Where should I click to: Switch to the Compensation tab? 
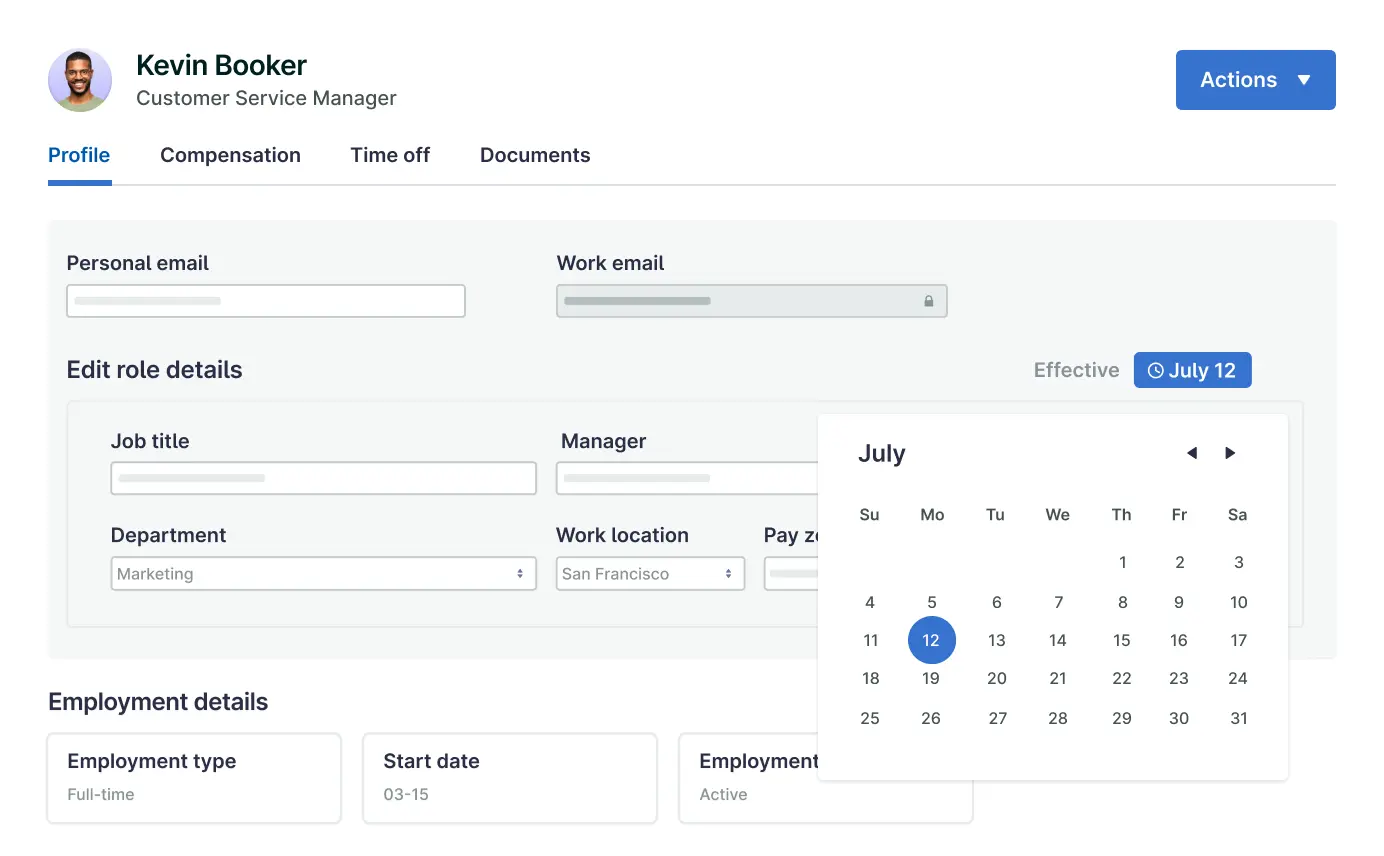(x=230, y=155)
